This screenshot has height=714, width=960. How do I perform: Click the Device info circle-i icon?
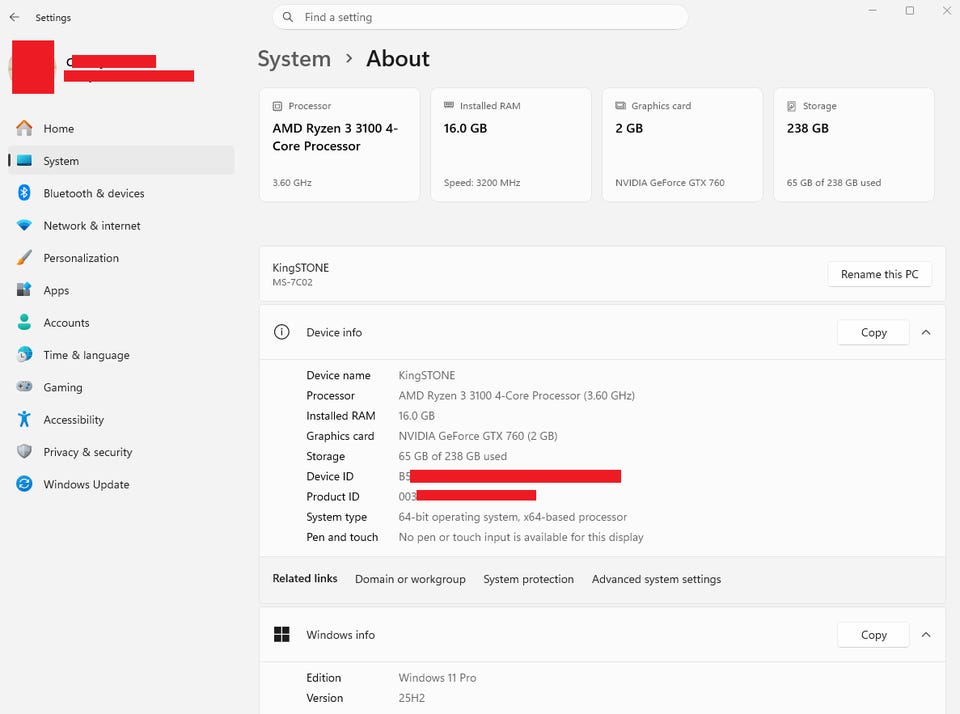pyautogui.click(x=282, y=332)
